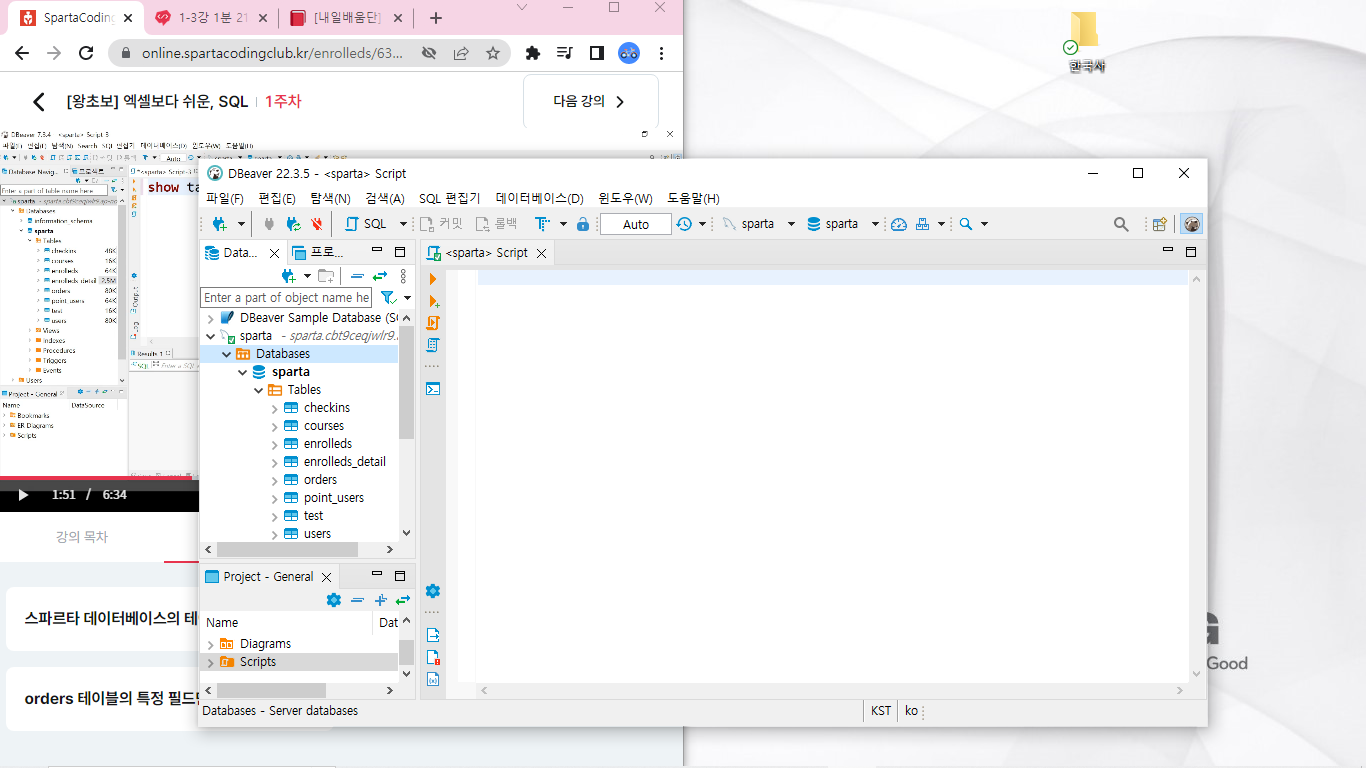This screenshot has width=1366, height=768.
Task: Open the SQL 편집기 menu
Action: (x=450, y=198)
